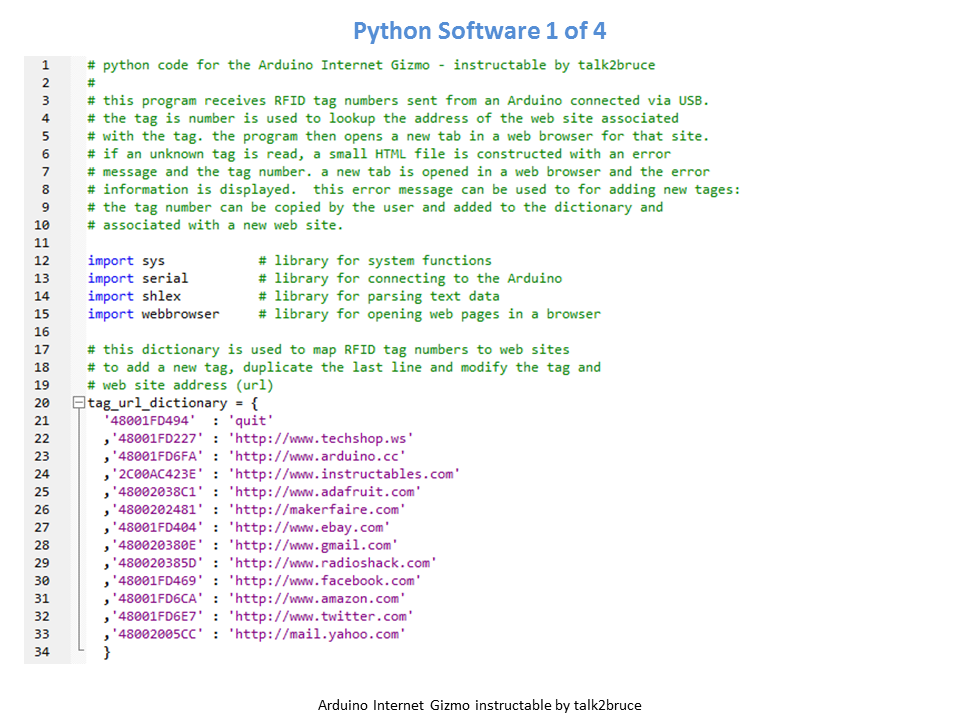
Task: Click 'tag_url_dictionary = {' text
Action: (173, 403)
